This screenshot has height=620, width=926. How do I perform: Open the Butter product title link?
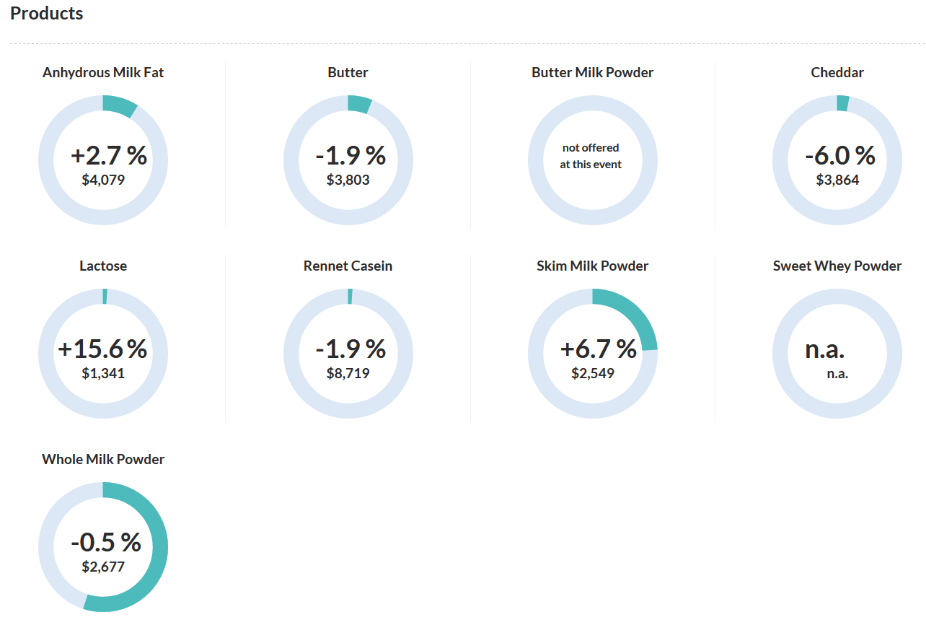click(348, 73)
